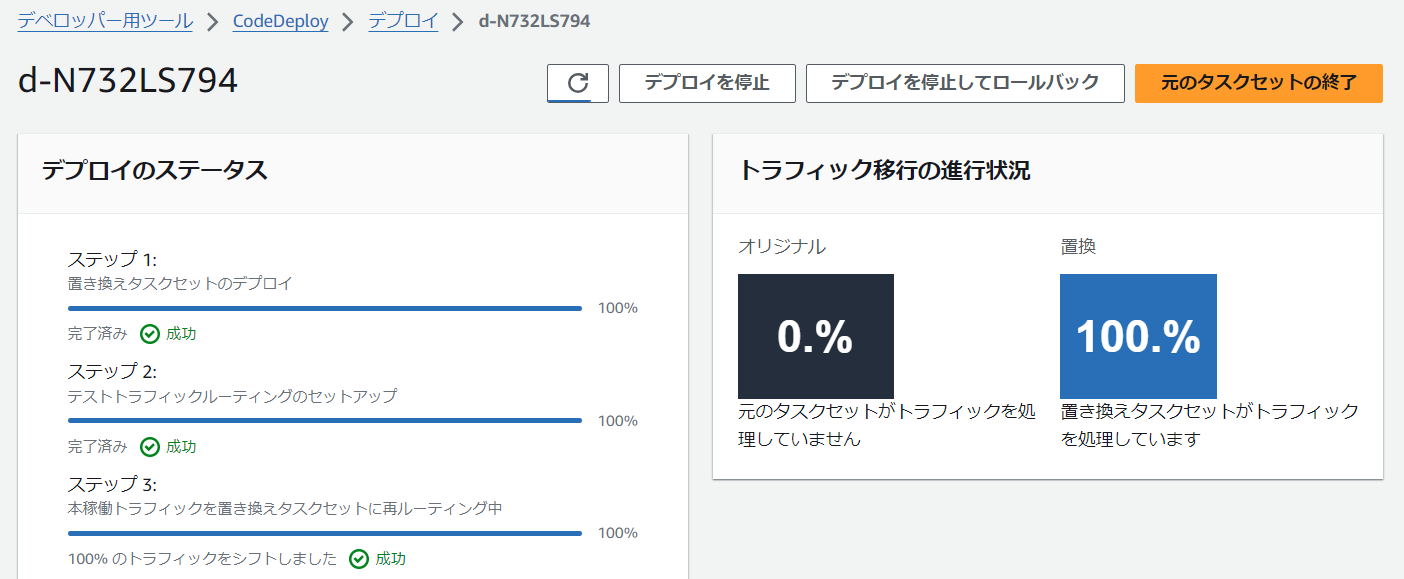Click the Step 1 progress bar

tap(325, 308)
